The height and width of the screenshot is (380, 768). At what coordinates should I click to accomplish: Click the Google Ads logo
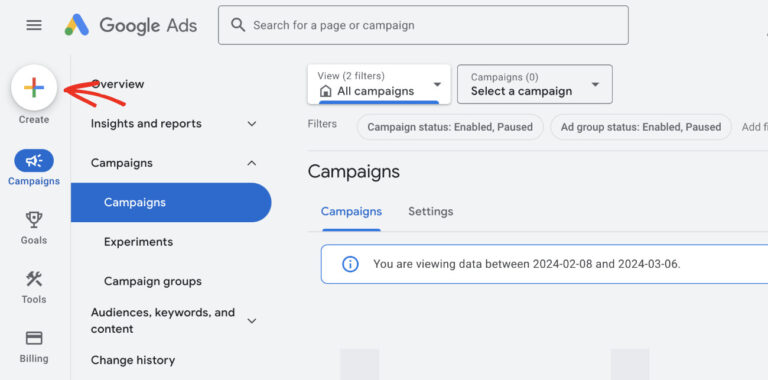click(x=131, y=25)
